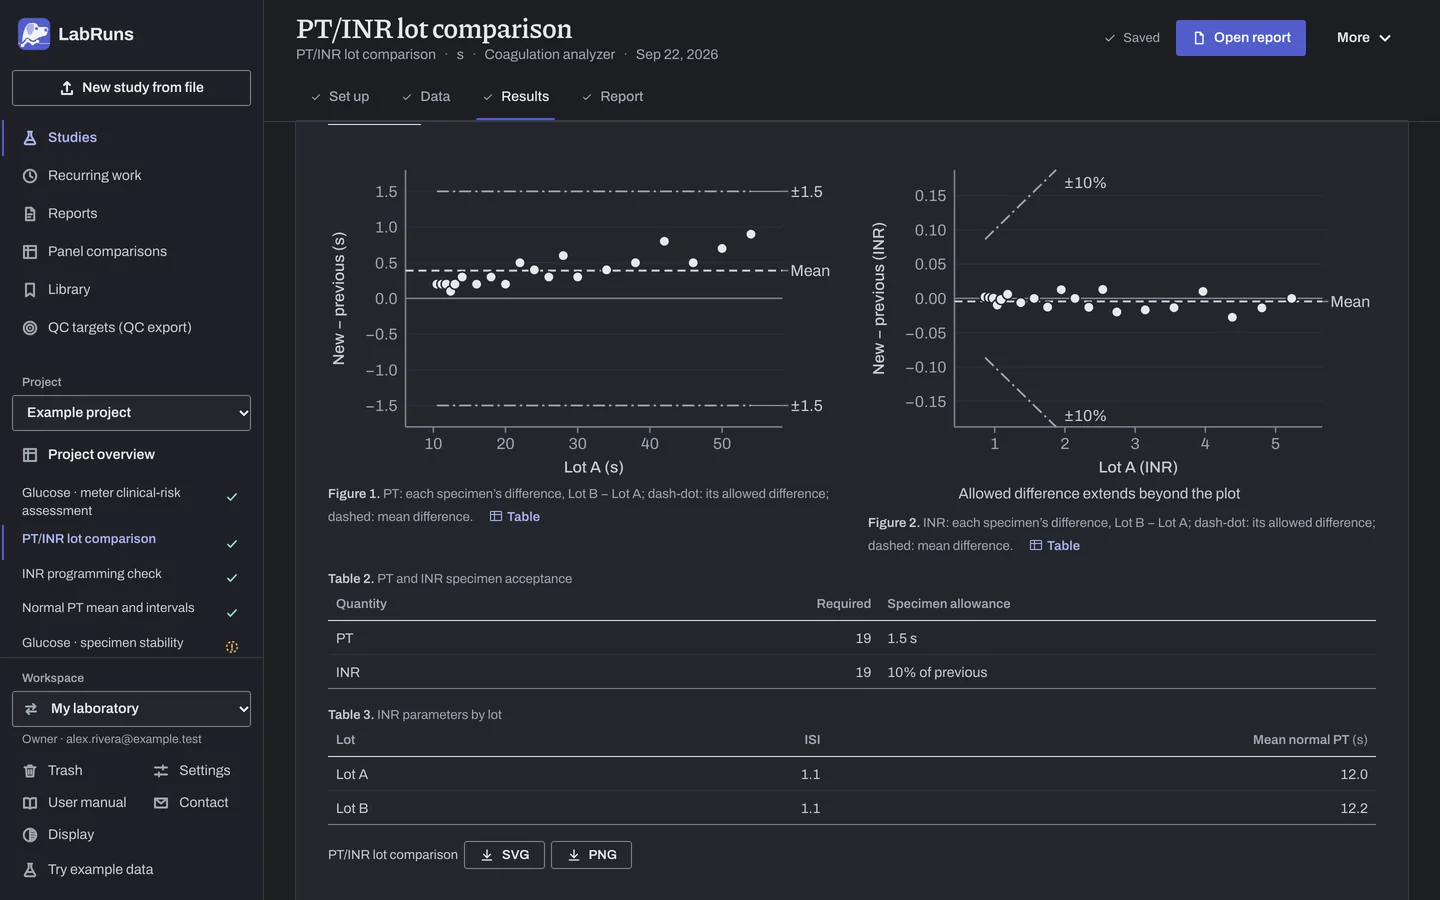The image size is (1440, 900).
Task: Open Settings
Action: pyautogui.click(x=192, y=771)
